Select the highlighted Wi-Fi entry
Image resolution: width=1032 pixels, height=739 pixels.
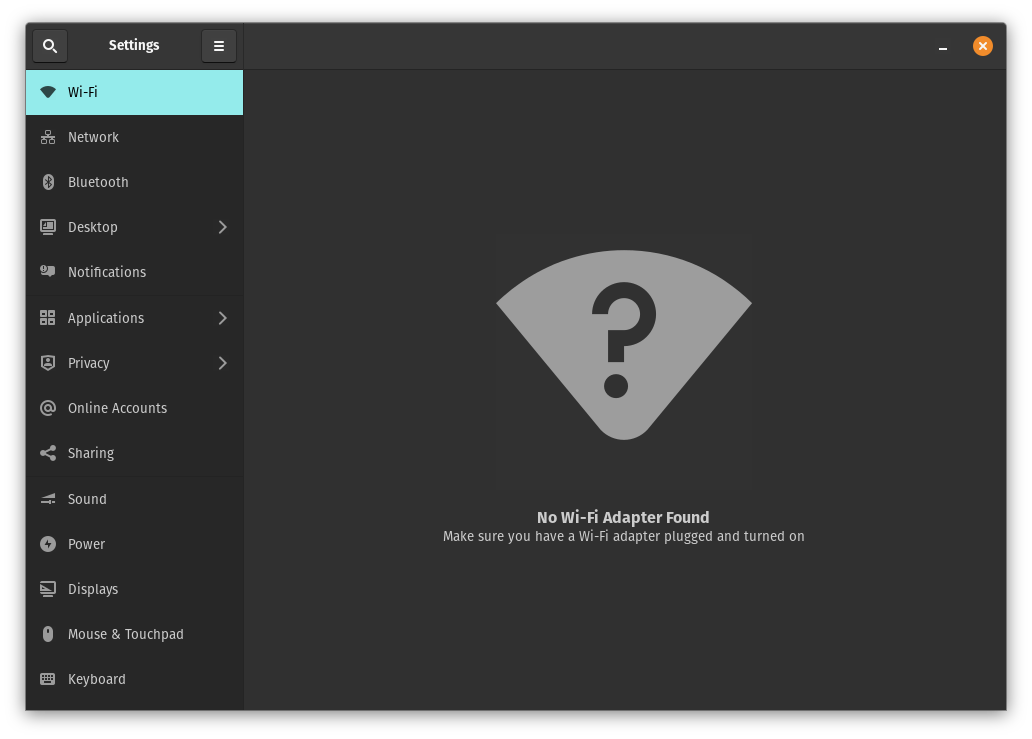[134, 92]
